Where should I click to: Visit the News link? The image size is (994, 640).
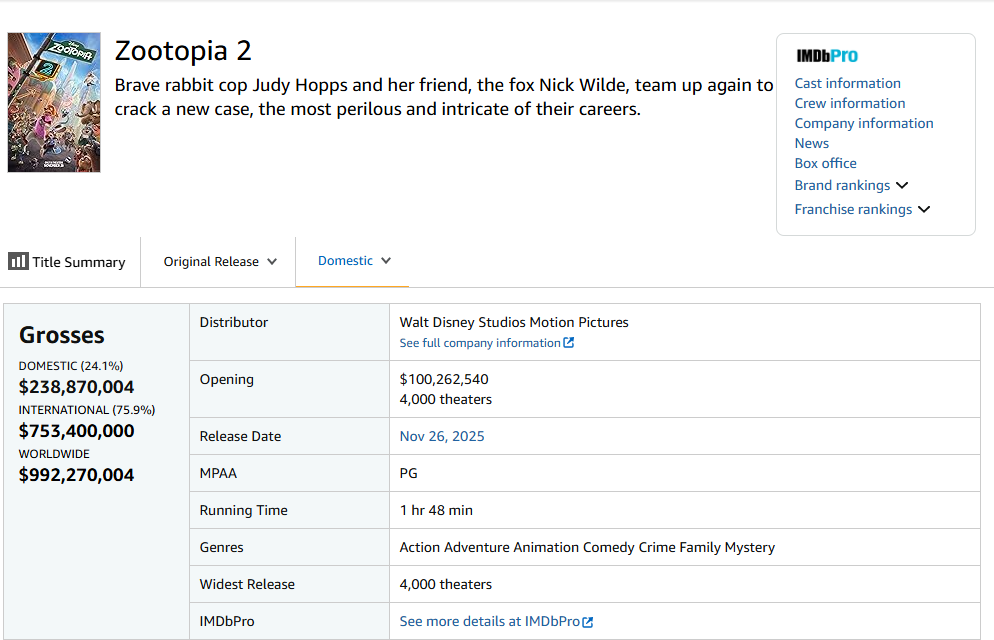pos(811,143)
